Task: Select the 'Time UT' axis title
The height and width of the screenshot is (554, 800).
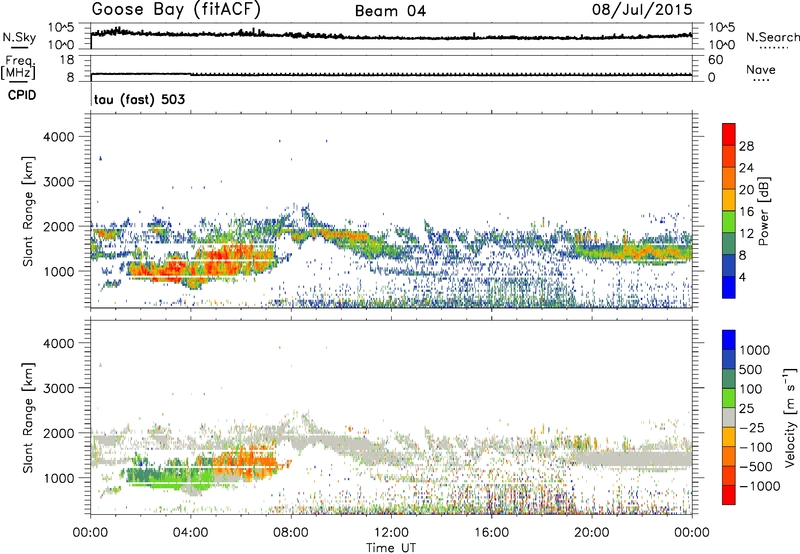Action: [391, 547]
